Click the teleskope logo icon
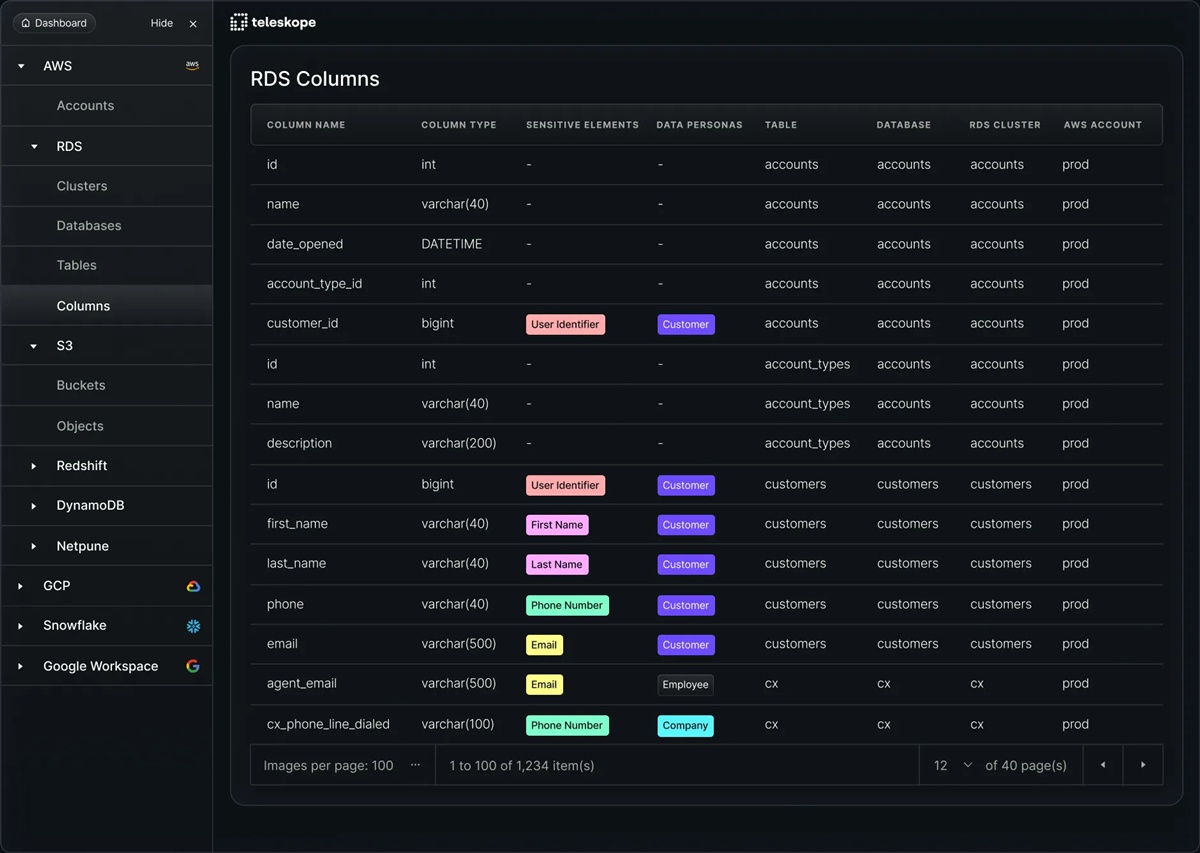Image resolution: width=1200 pixels, height=853 pixels. click(239, 22)
